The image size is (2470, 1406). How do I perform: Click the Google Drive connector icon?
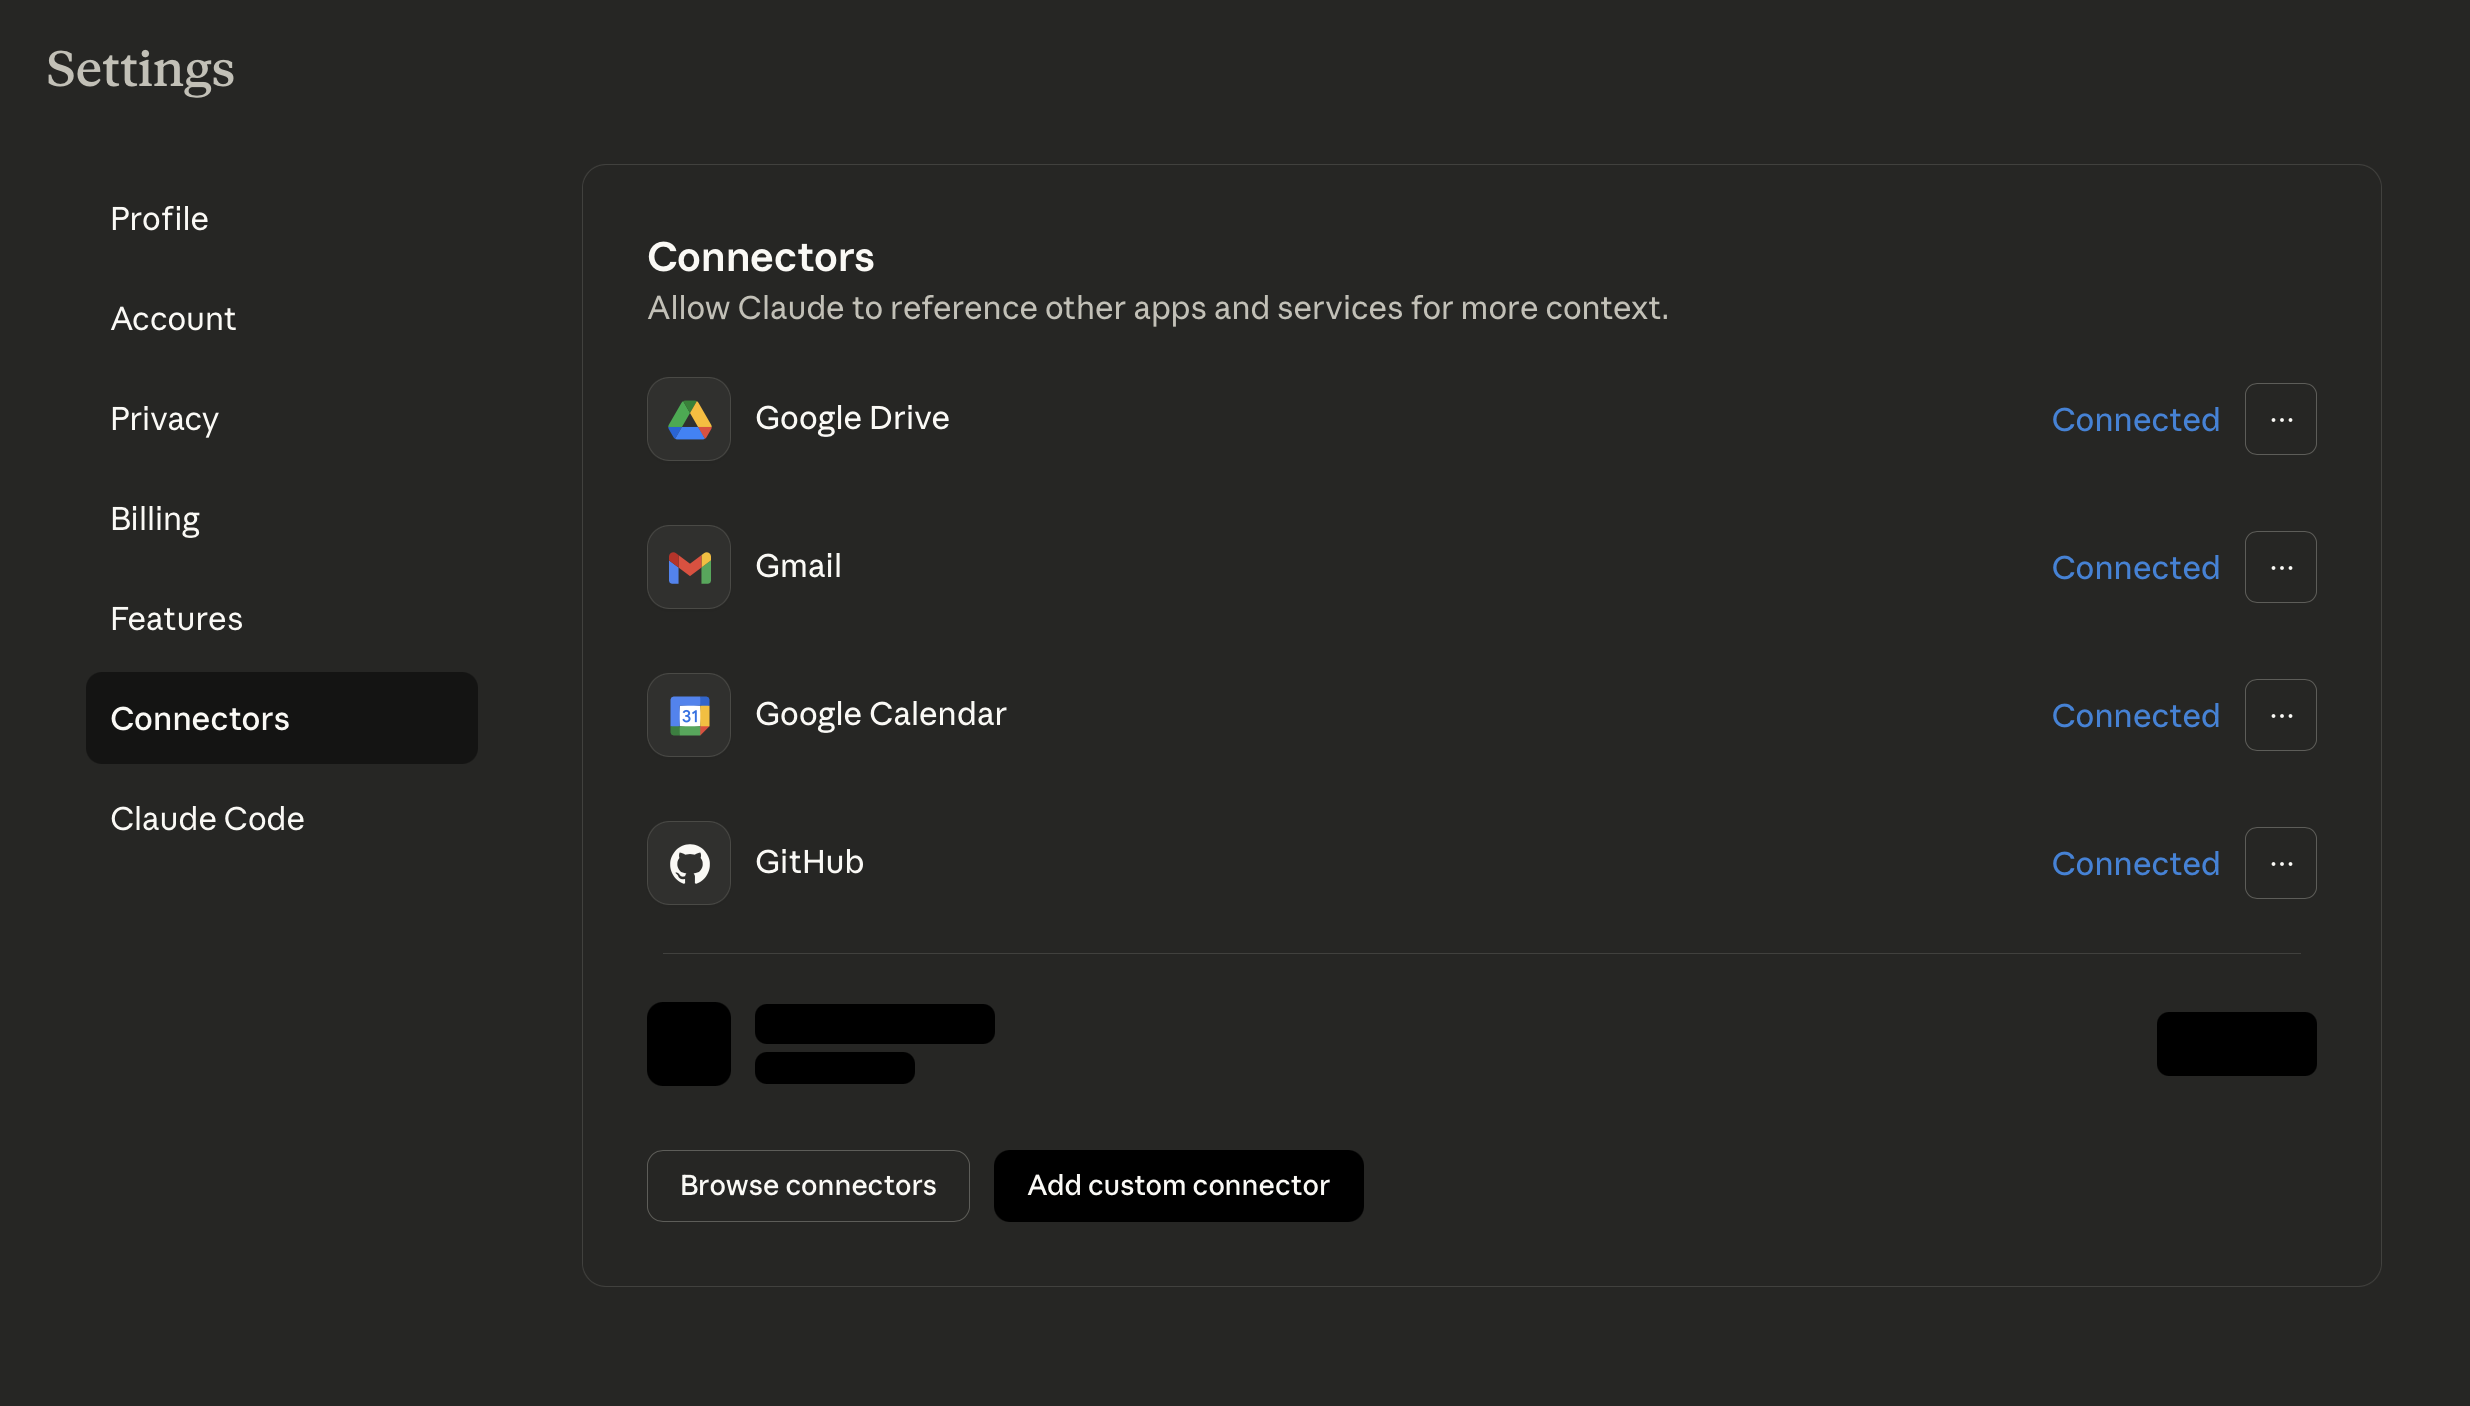688,418
